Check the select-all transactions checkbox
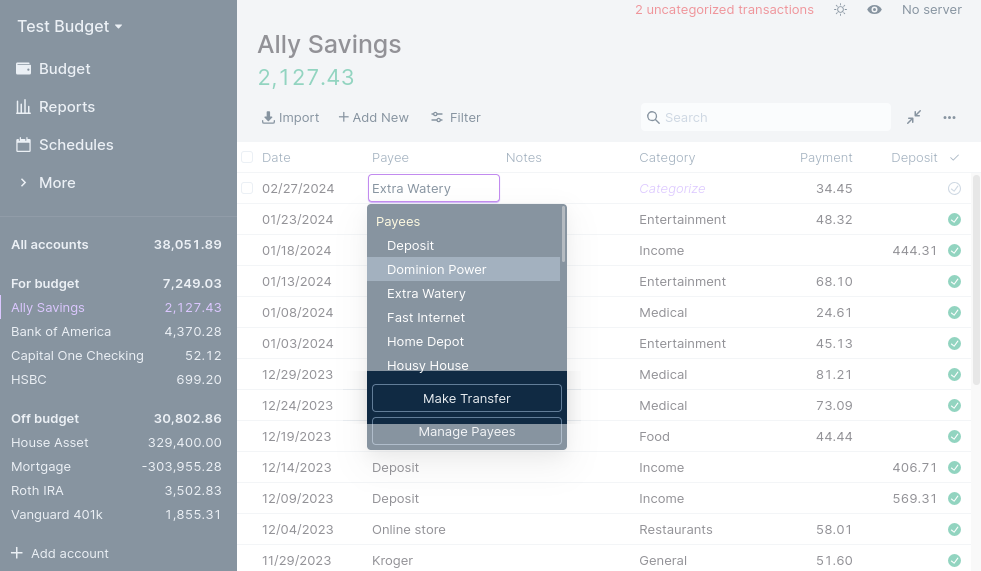This screenshot has width=981, height=571. coord(247,157)
